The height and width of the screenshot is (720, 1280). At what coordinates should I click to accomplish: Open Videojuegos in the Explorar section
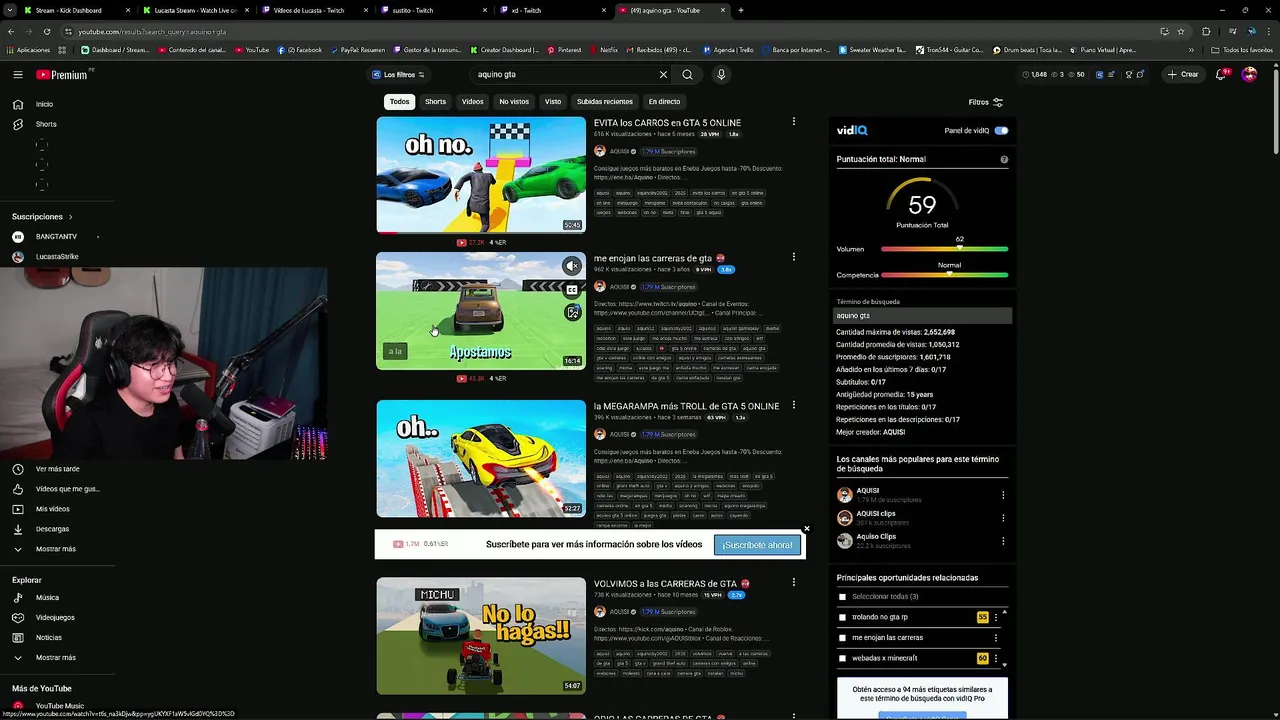tap(46, 618)
